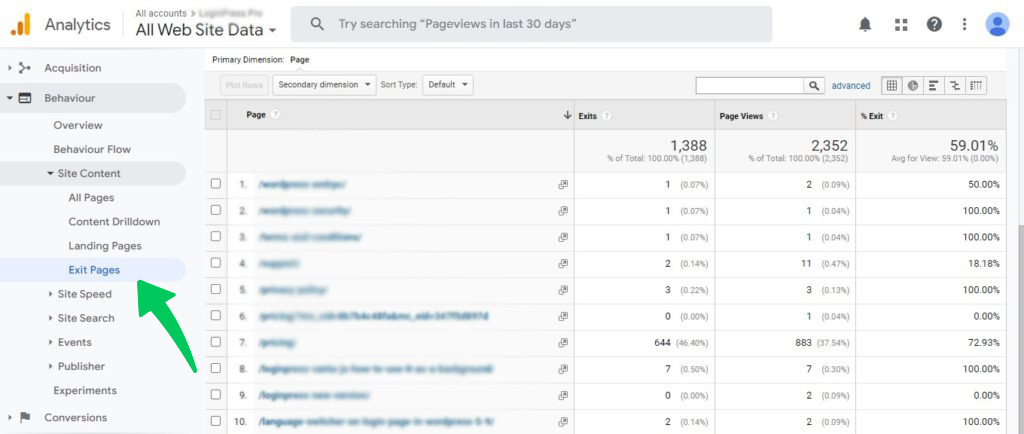Switch to Comparison view
The image size is (1024, 434).
[955, 85]
